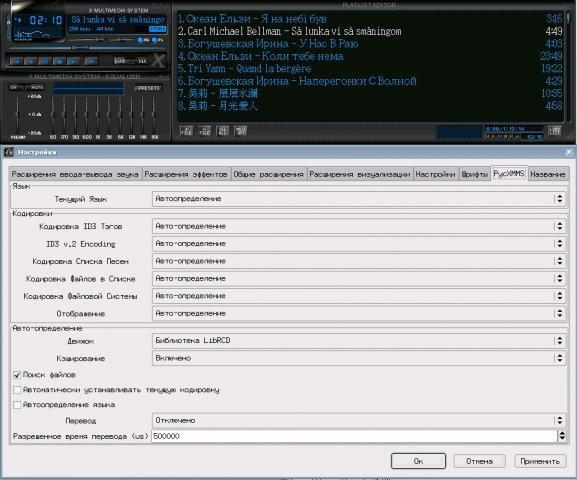Click the elapsed time display 02:10
Image resolution: width=577 pixels, height=480 pixels.
(46, 20)
